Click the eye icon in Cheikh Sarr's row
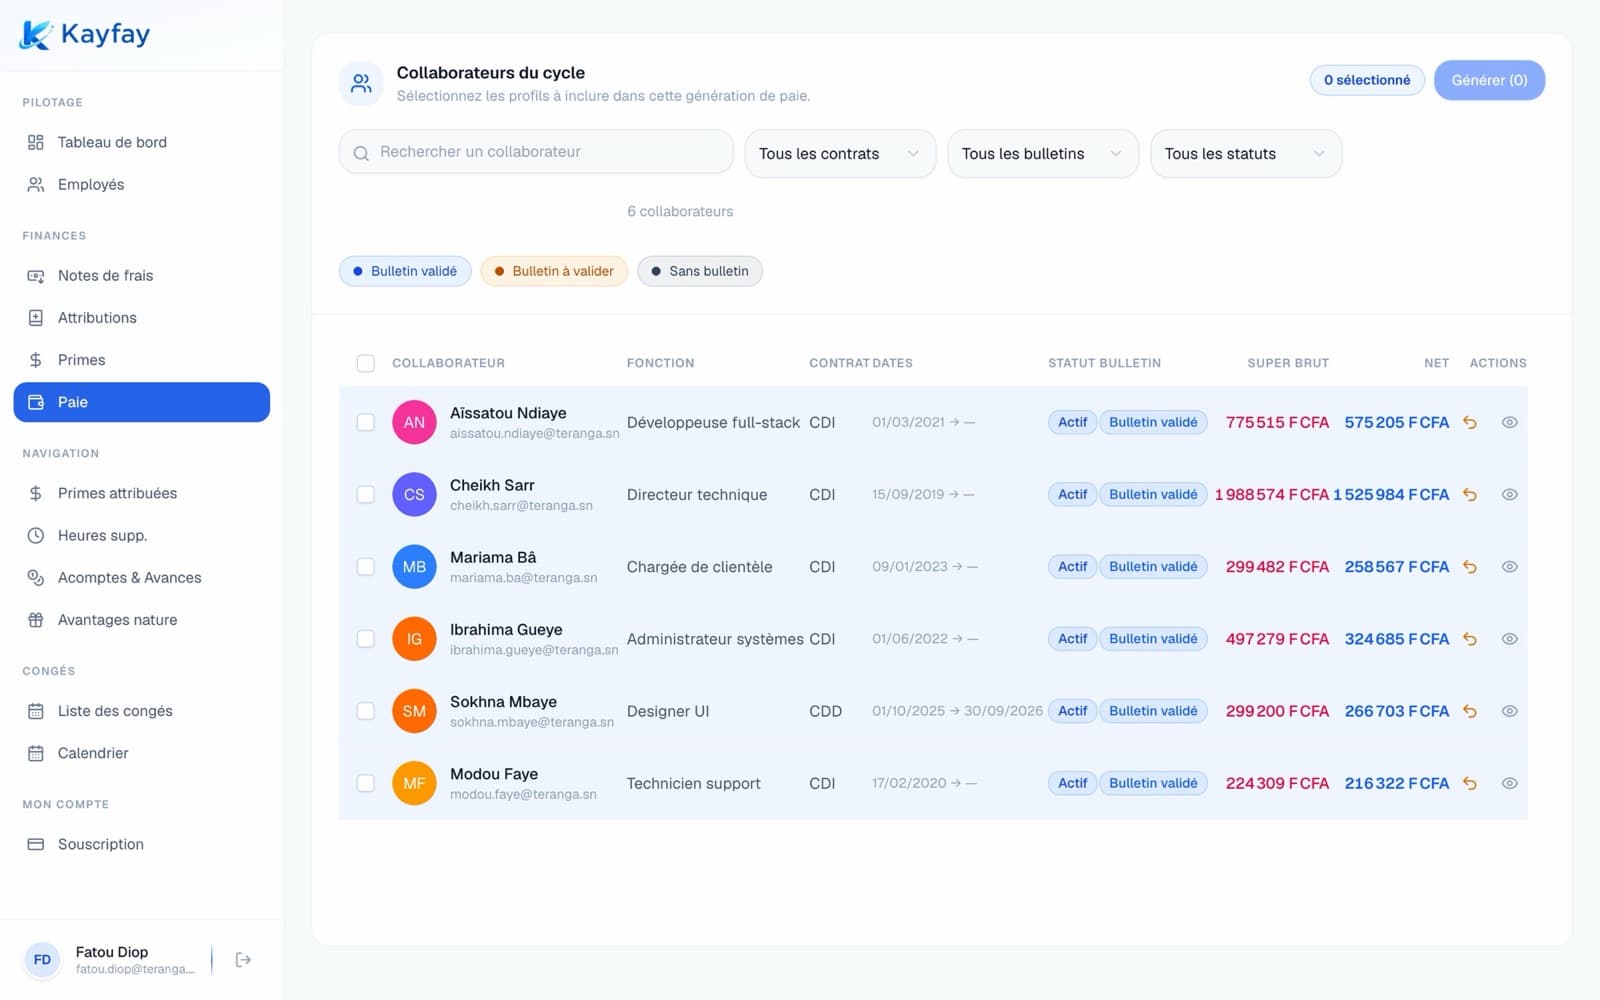1600x1000 pixels. [1510, 494]
